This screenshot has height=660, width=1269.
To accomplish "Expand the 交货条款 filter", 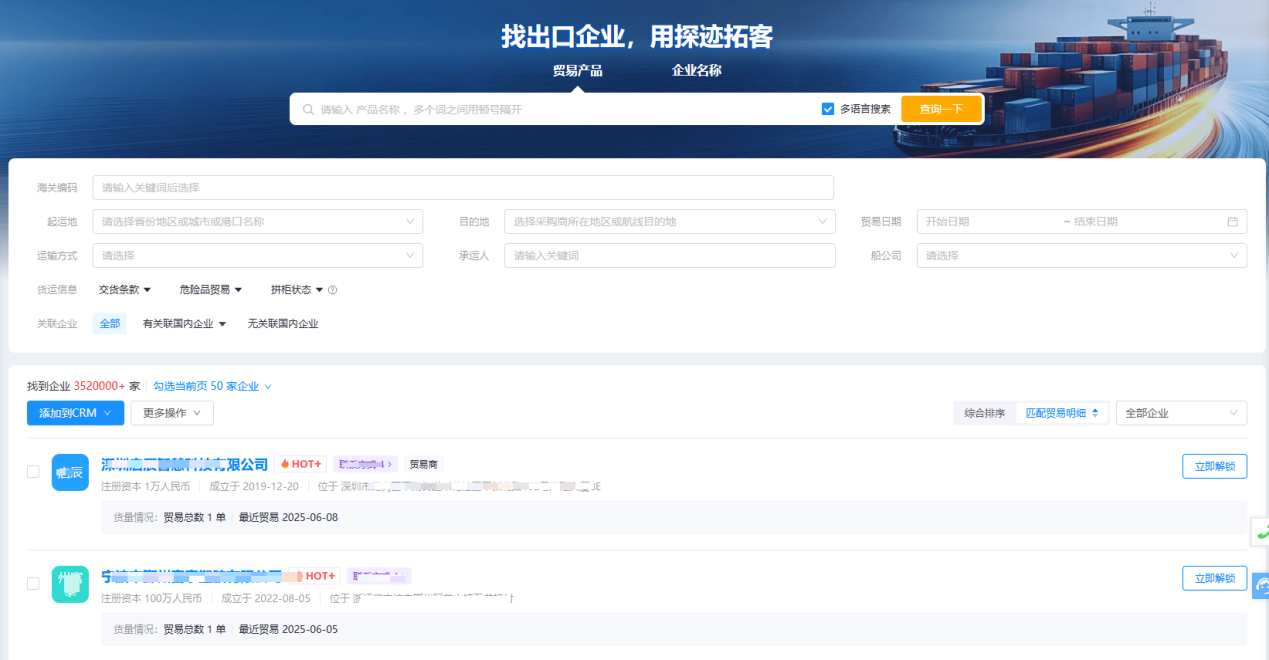I will click(x=125, y=290).
